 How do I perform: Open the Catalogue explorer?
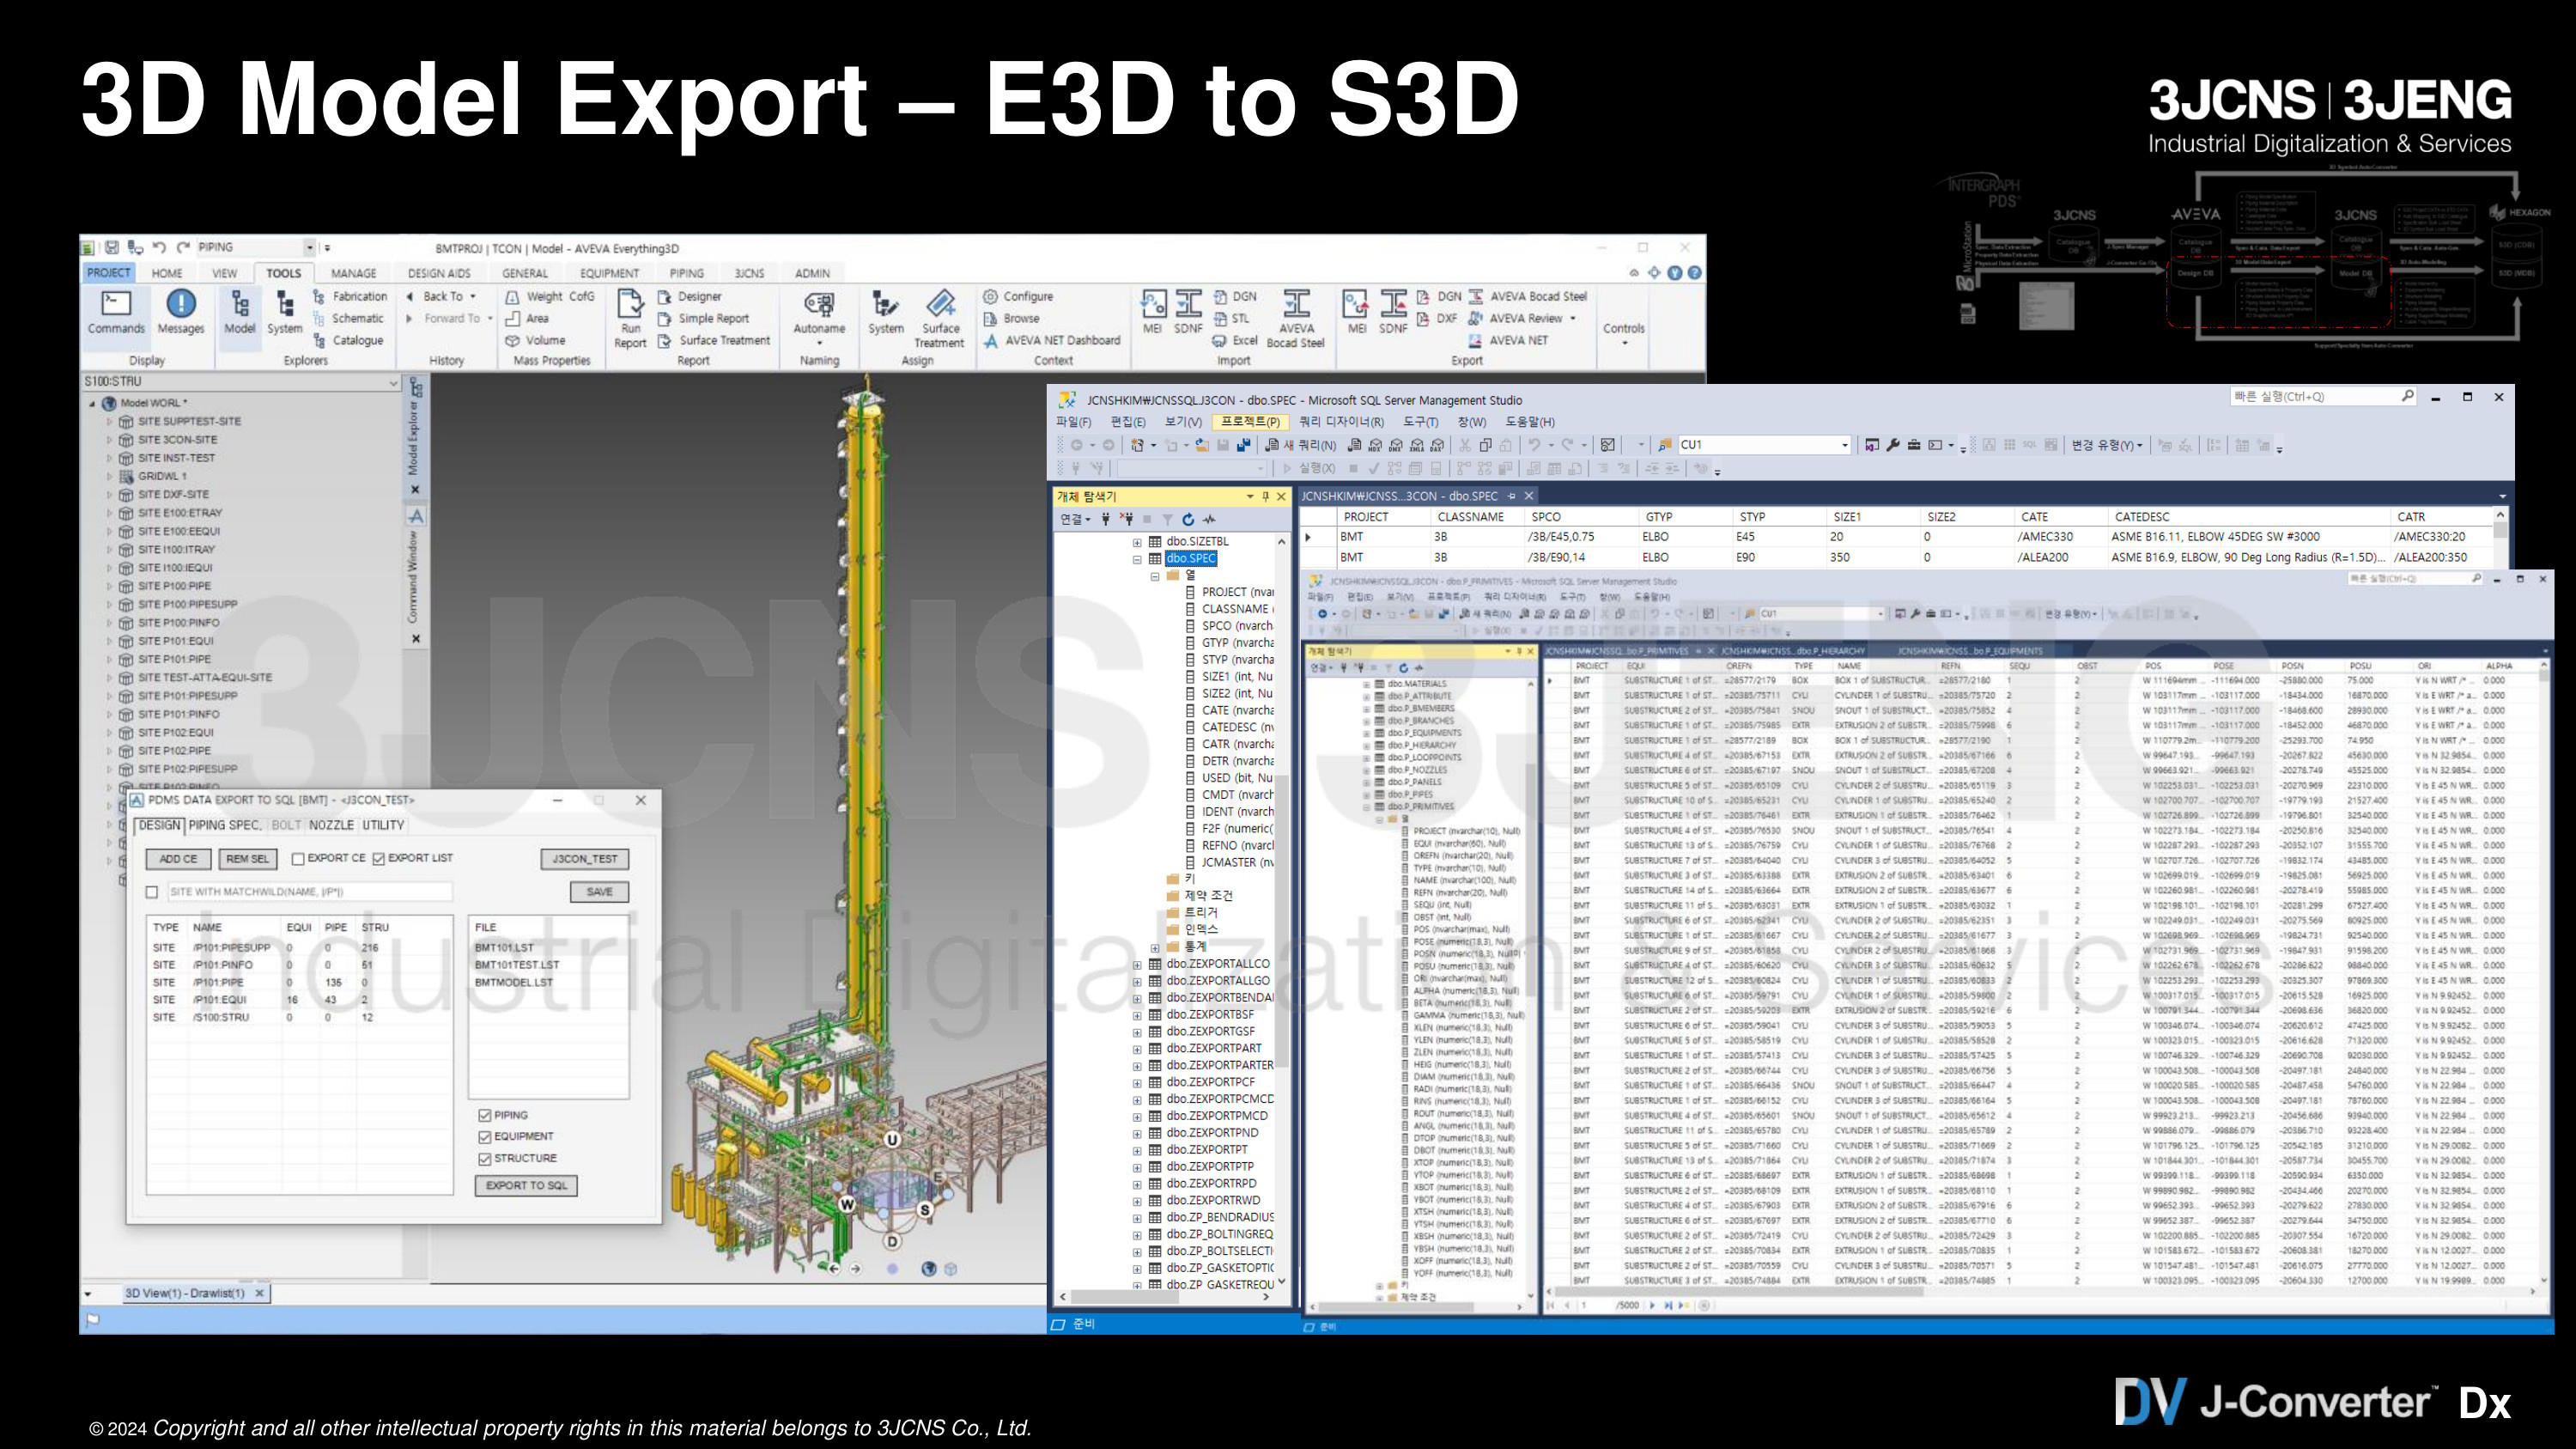(x=348, y=341)
